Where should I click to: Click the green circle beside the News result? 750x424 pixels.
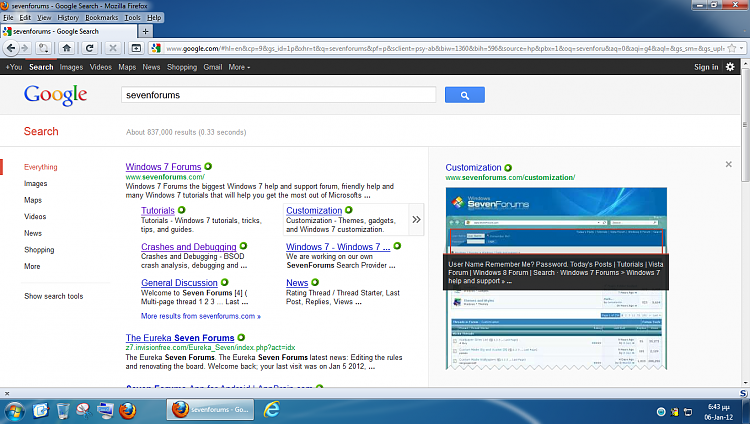click(315, 282)
